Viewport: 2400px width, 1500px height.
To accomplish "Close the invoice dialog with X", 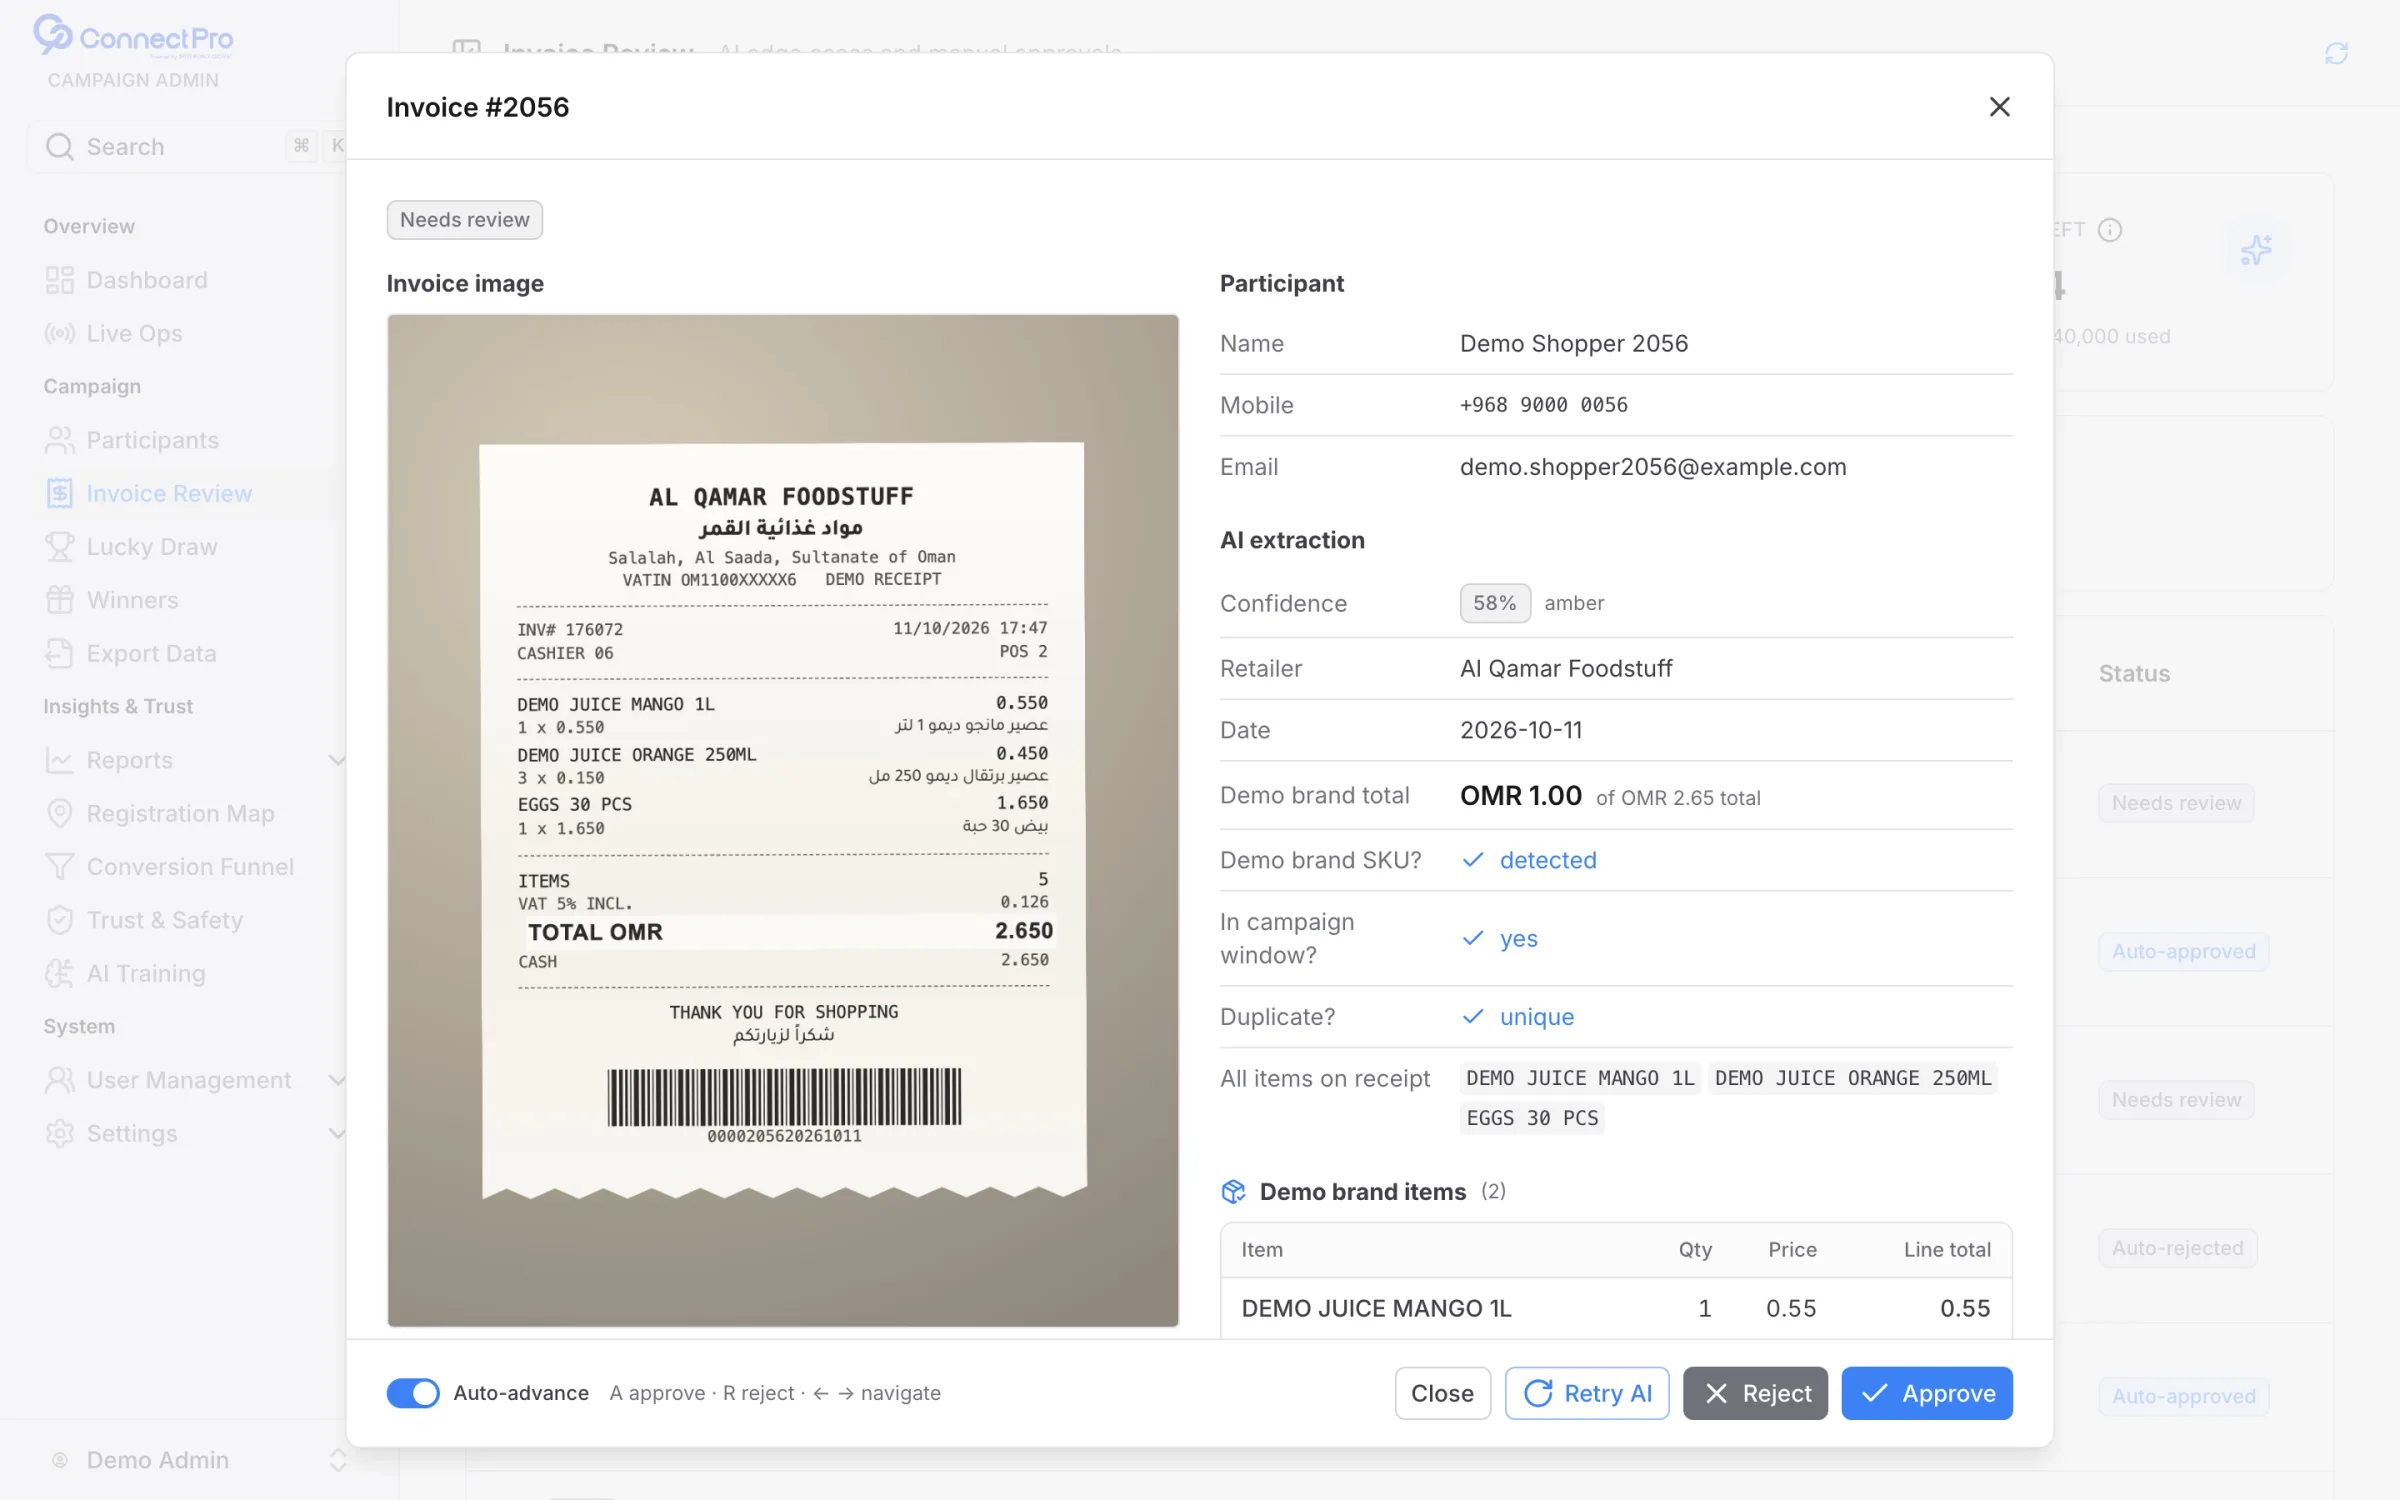I will (1999, 107).
